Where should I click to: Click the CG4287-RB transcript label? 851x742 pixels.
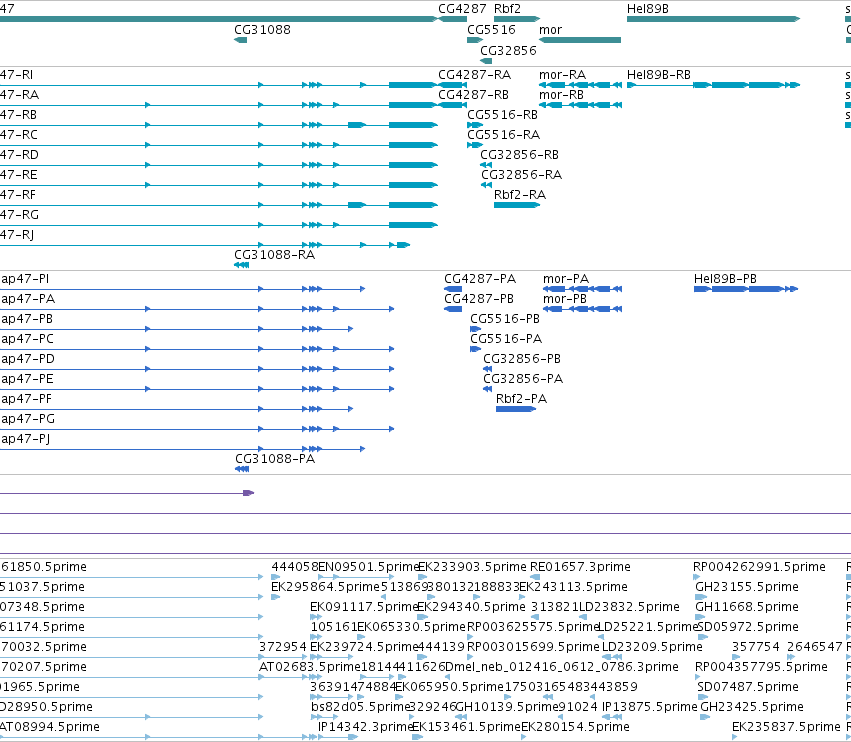click(x=473, y=95)
